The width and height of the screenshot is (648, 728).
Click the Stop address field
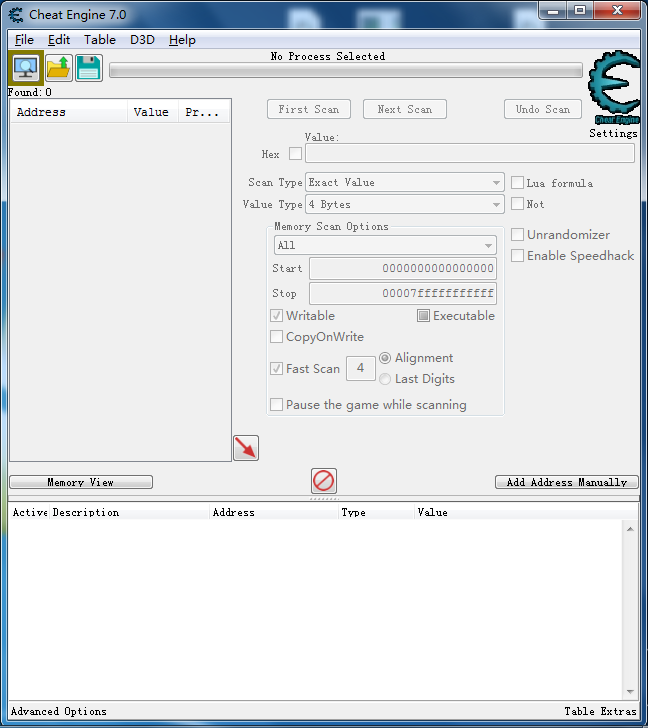(402, 293)
